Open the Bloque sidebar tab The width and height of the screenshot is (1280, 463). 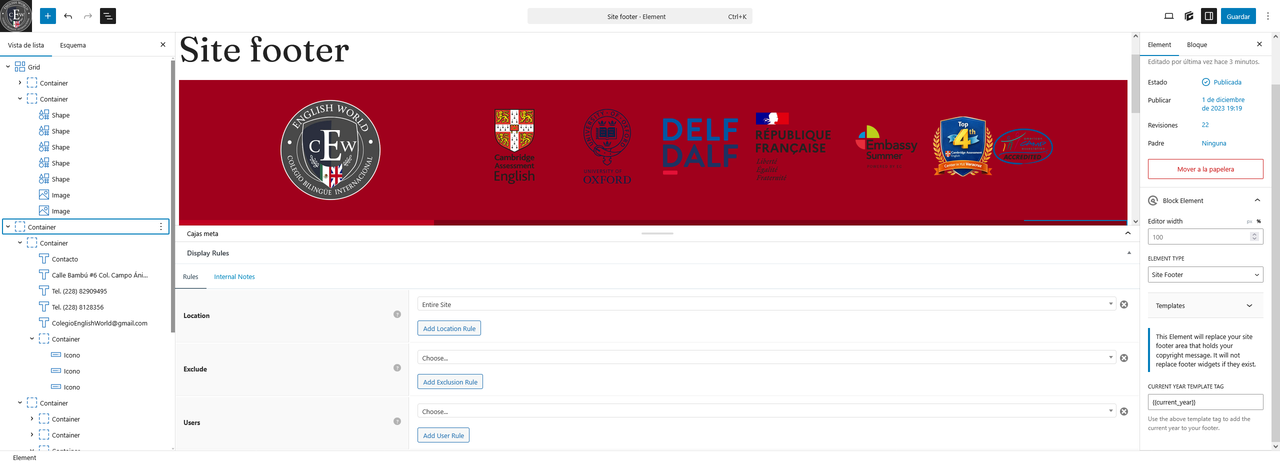(1197, 45)
